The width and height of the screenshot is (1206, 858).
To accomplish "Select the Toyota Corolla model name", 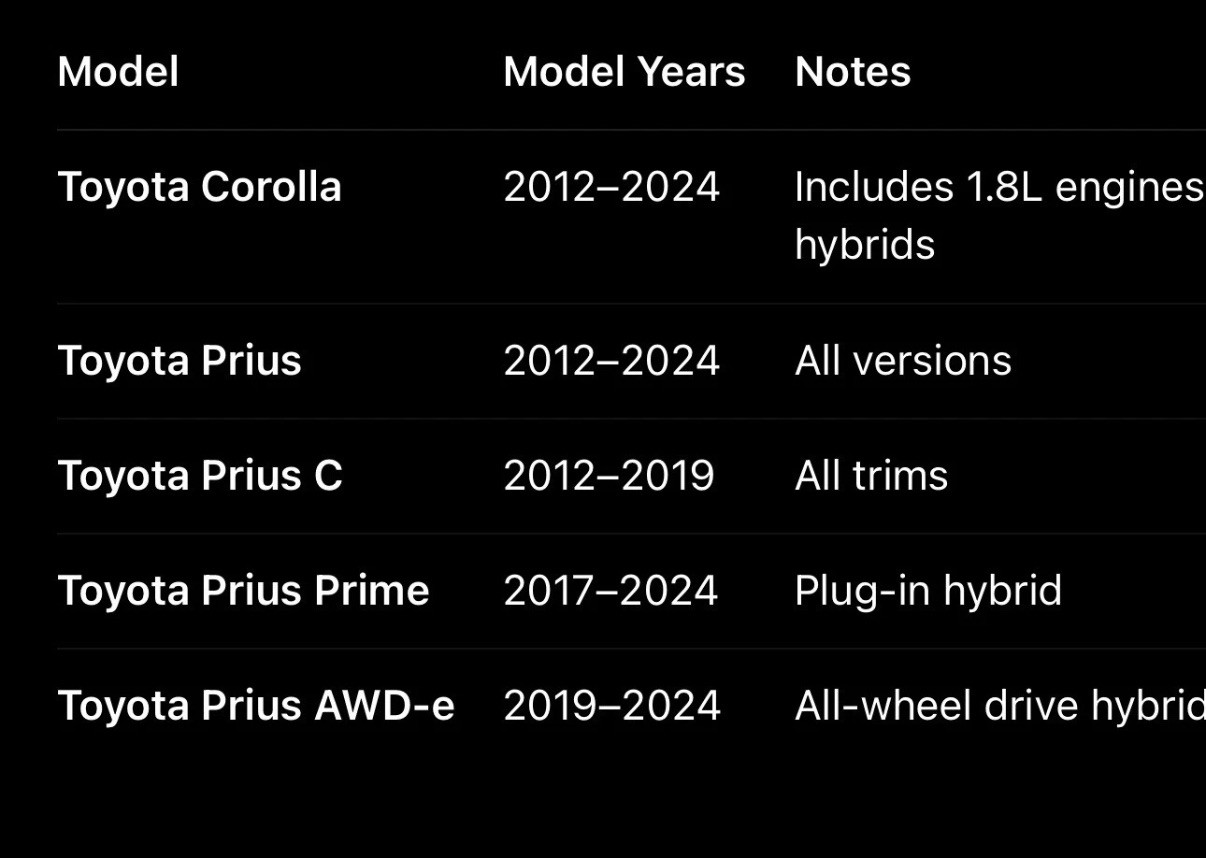I will pyautogui.click(x=199, y=187).
